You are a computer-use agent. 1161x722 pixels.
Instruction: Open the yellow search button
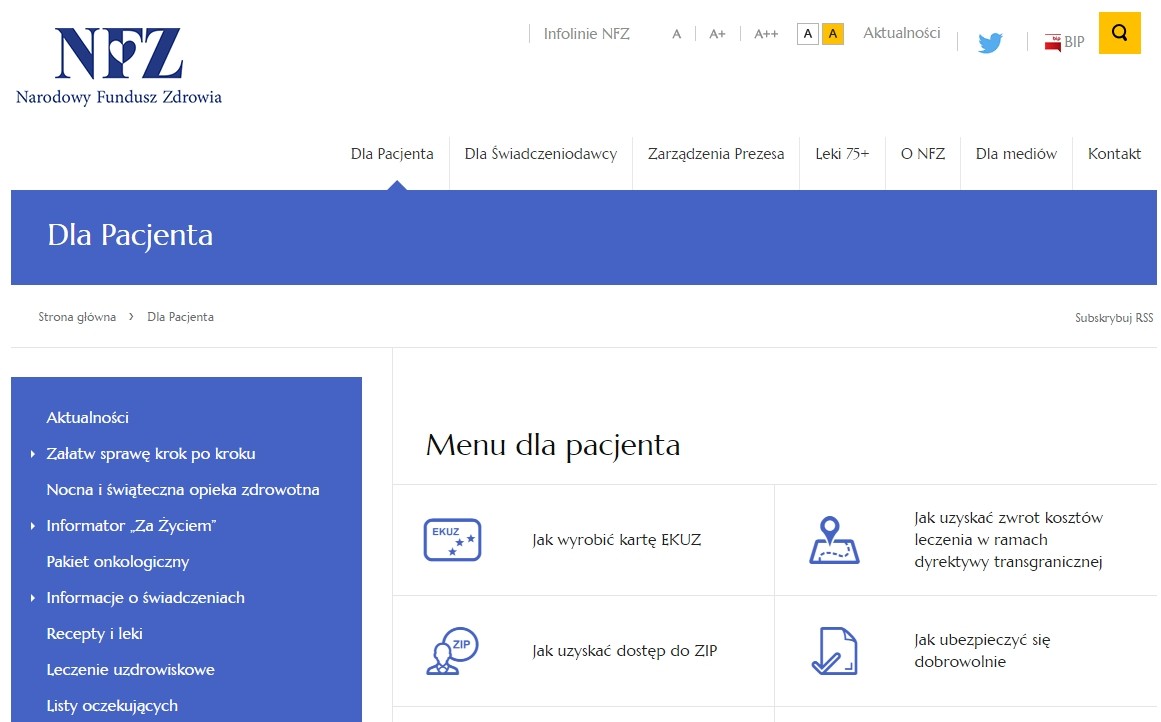tap(1119, 33)
